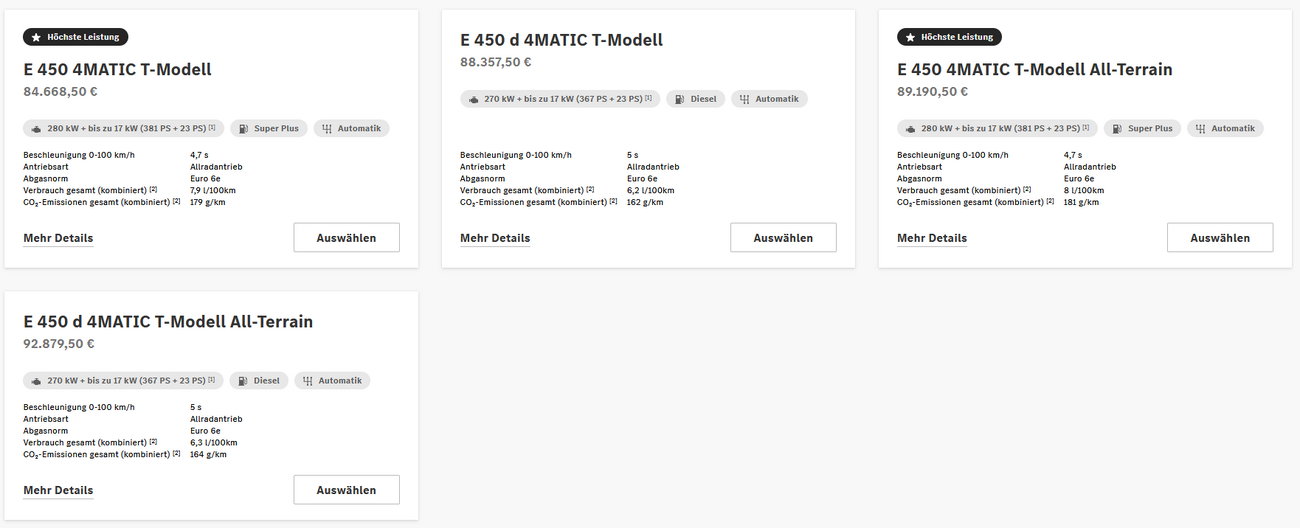This screenshot has width=1300, height=528.
Task: Click gearbox icon on E 450 d 4MATIC T-Modell All-Terrain Automatik chip
Action: tap(306, 381)
